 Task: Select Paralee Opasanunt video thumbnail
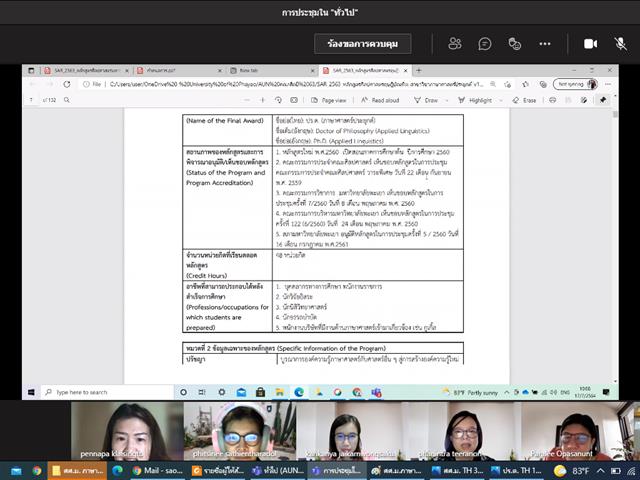[580, 431]
